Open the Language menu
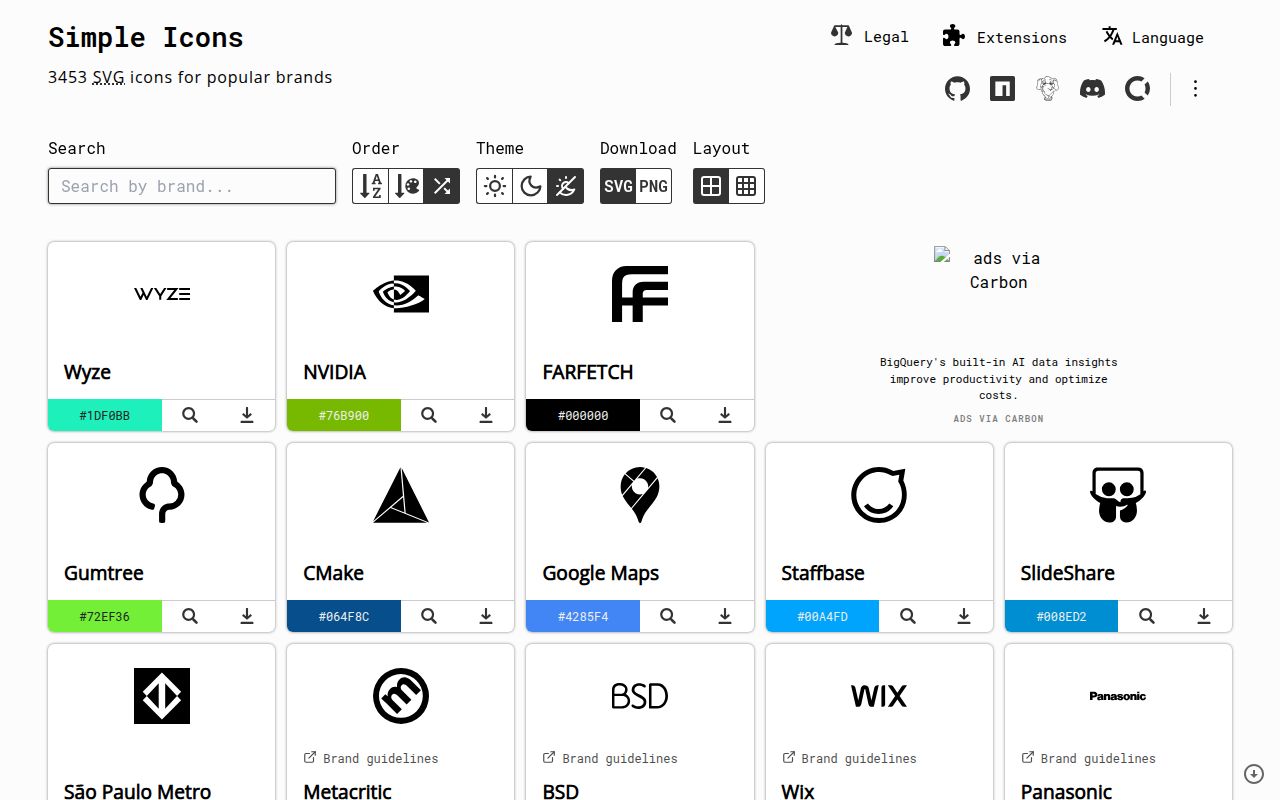This screenshot has height=800, width=1280. 1153,37
